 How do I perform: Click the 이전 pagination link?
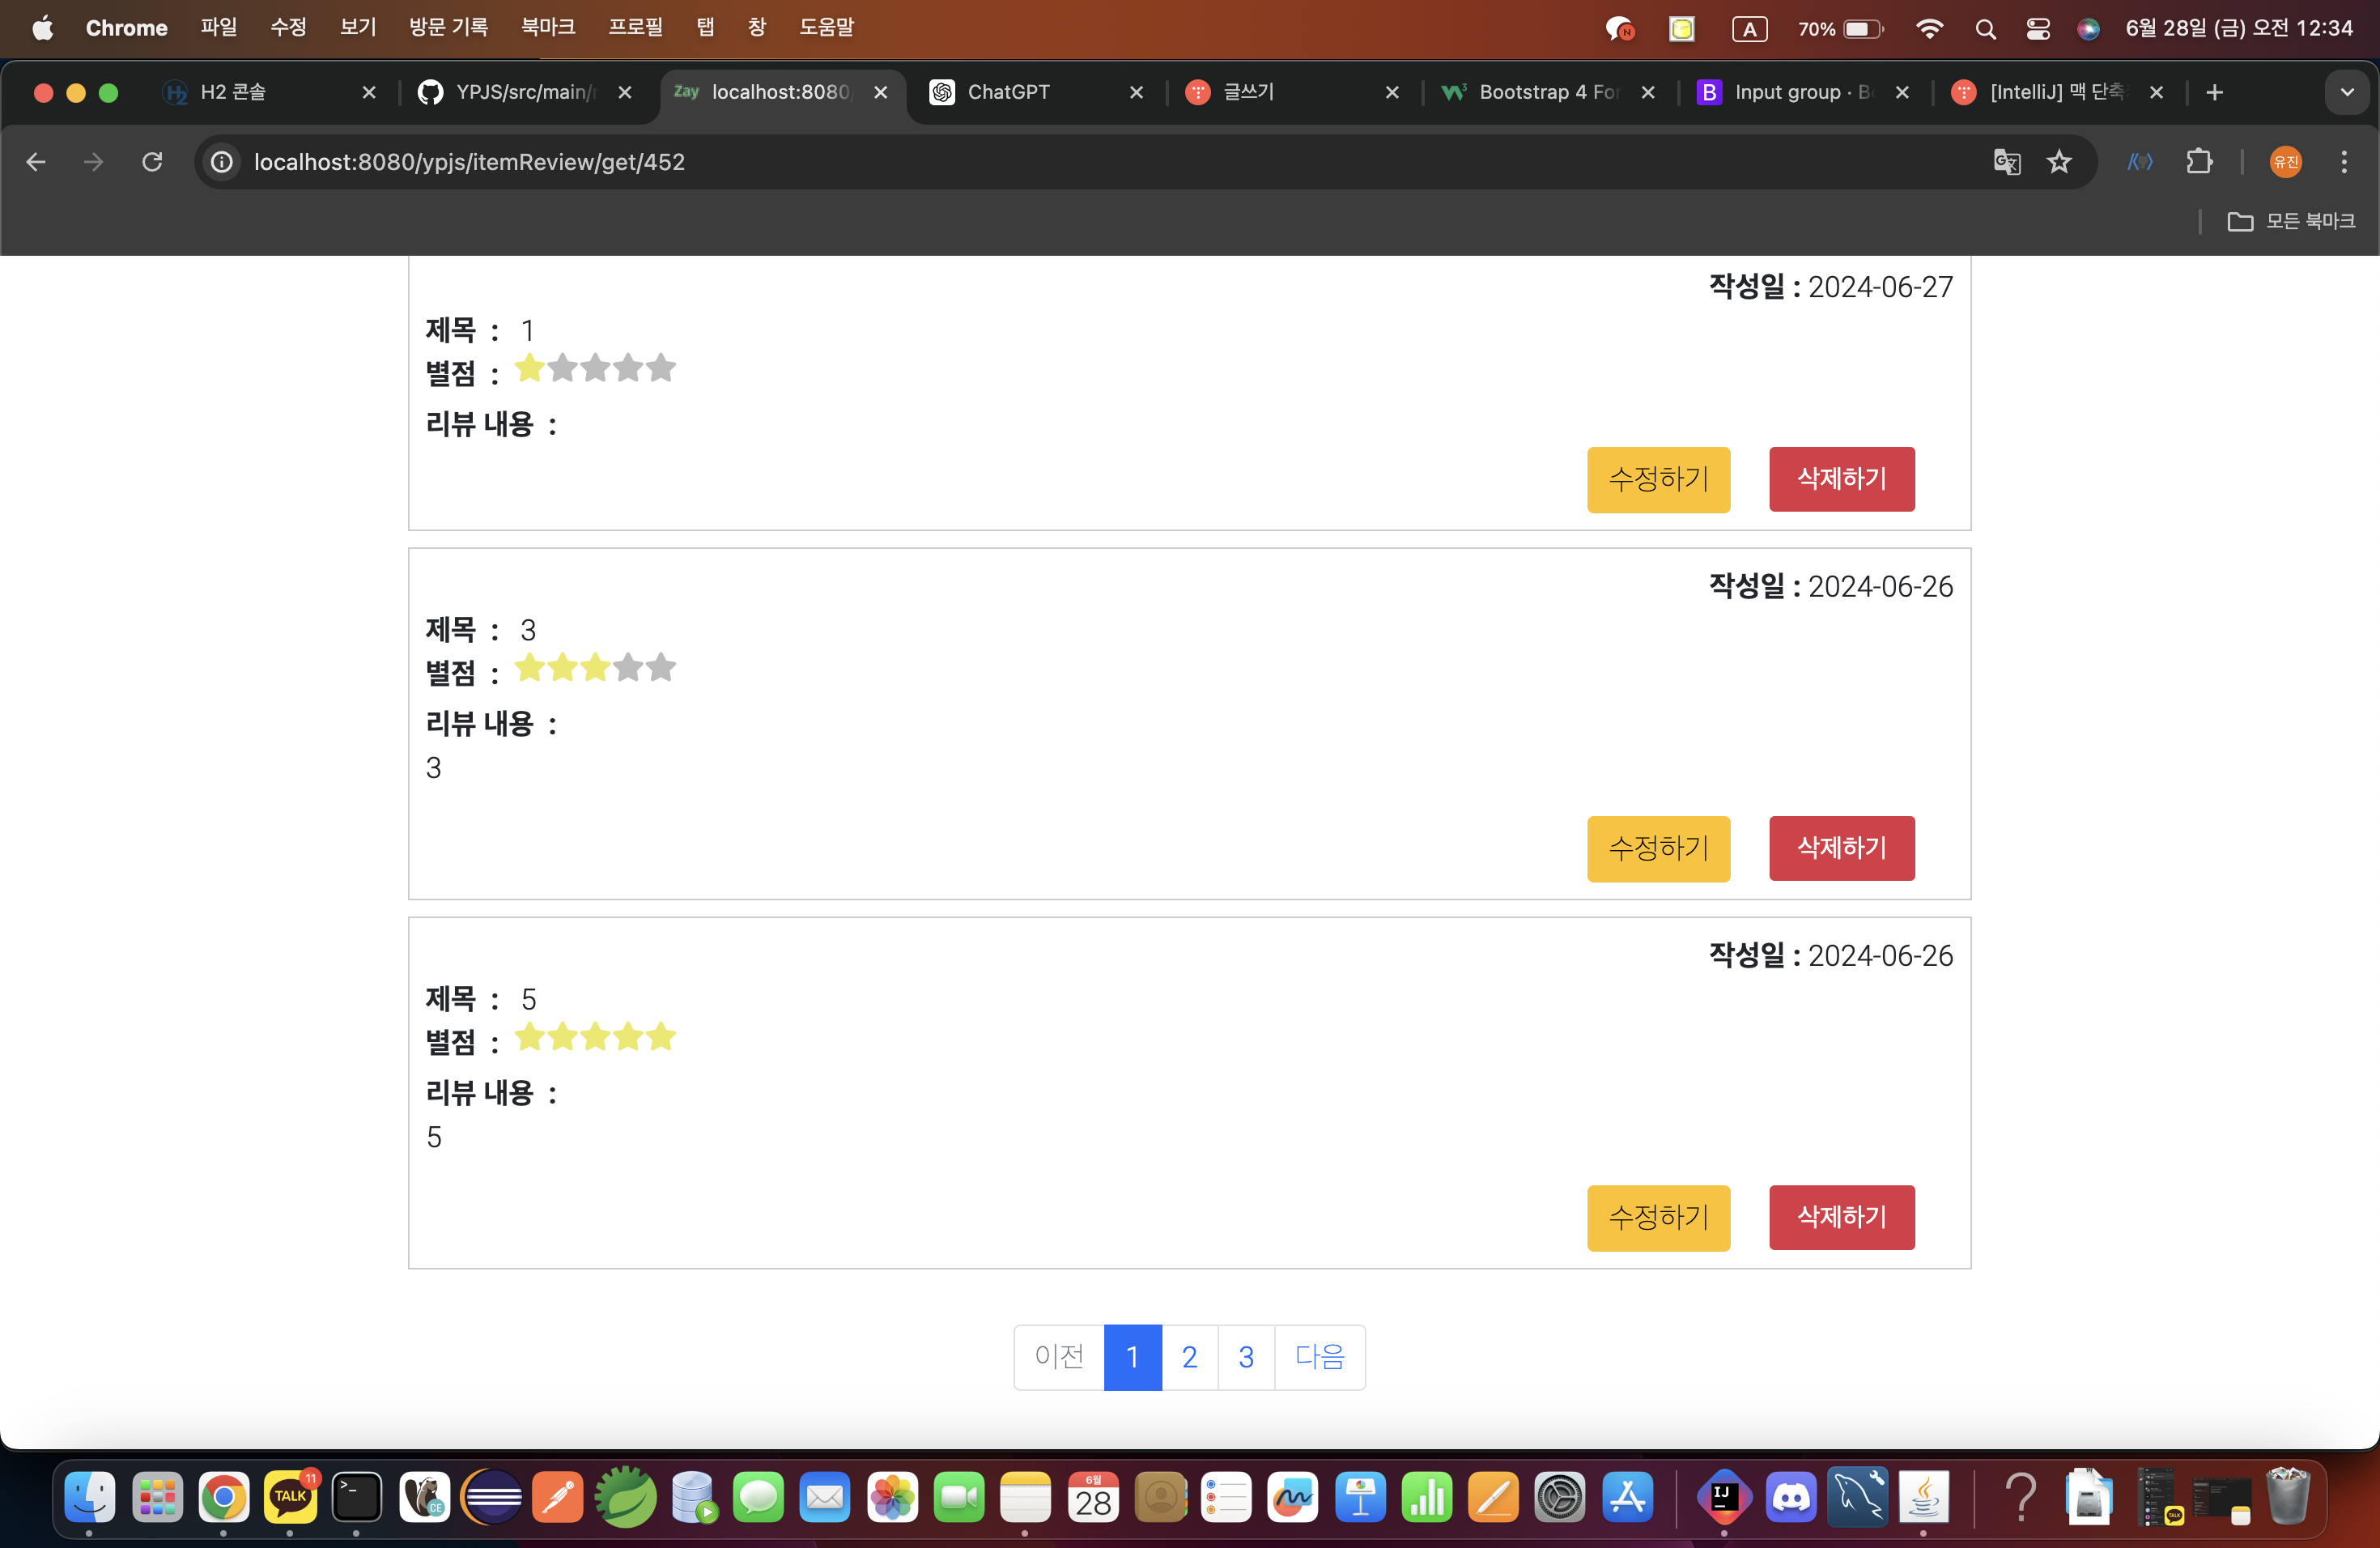[x=1059, y=1357]
